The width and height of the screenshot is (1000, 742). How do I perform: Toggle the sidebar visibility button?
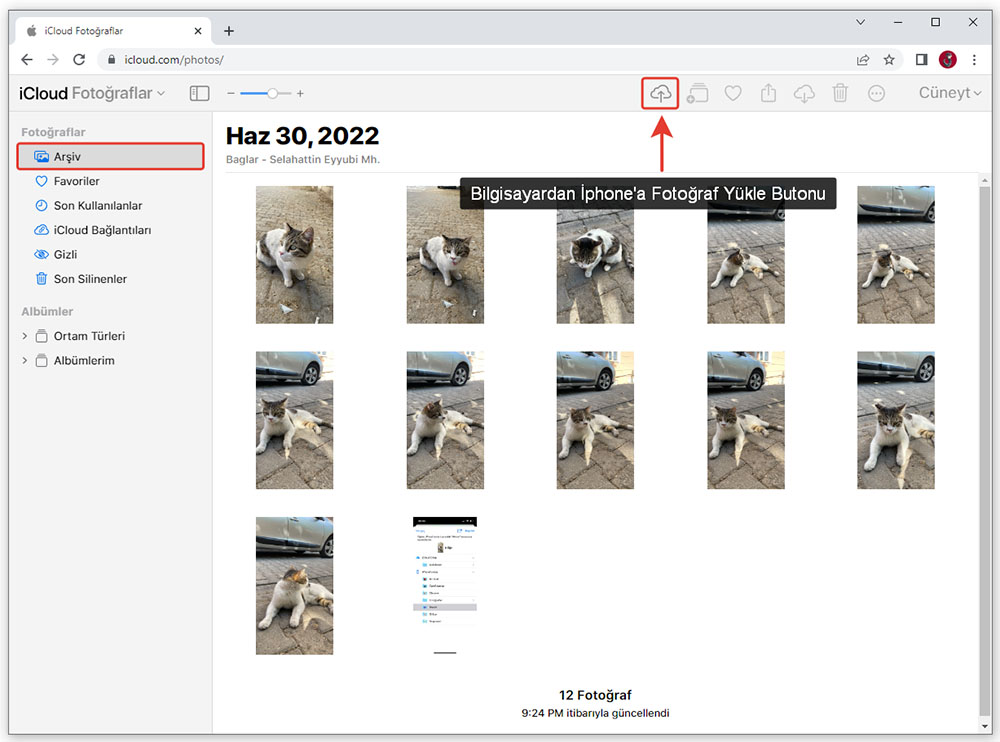[200, 93]
